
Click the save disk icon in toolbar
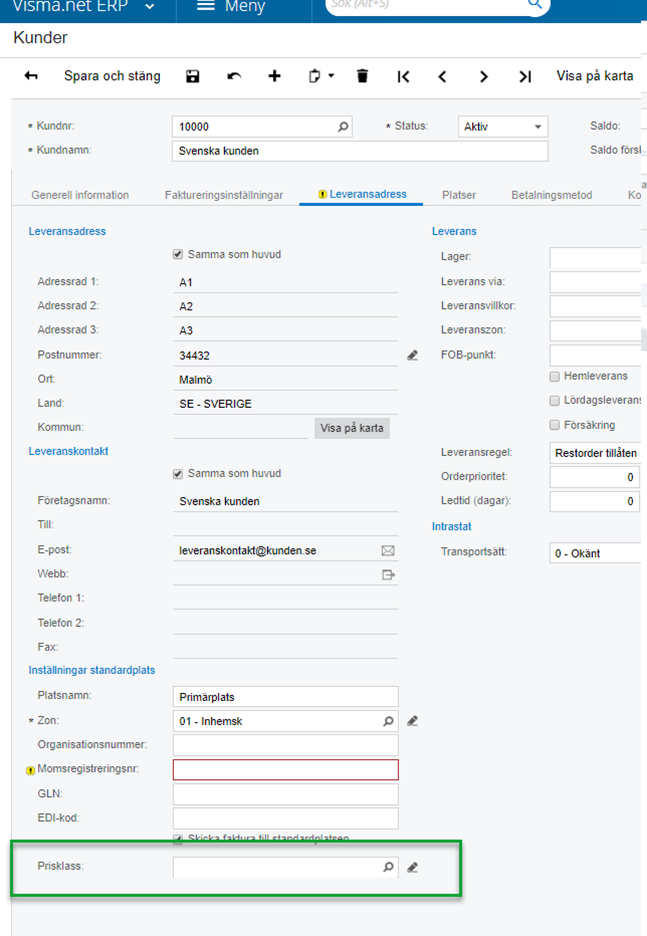tap(193, 76)
